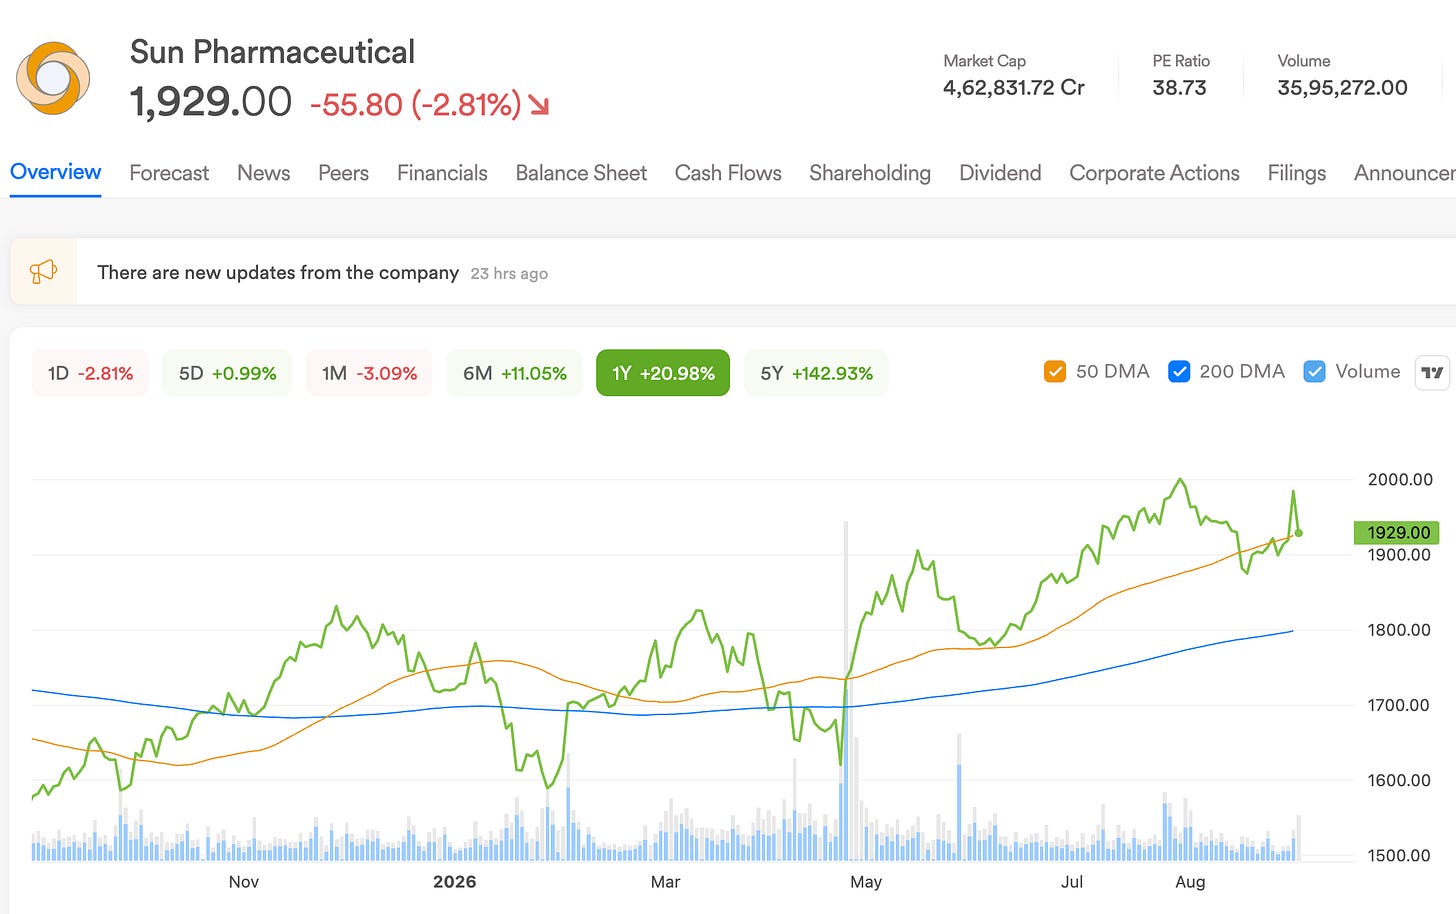Disable the Volume checkbox
Viewport: 1456px width, 914px height.
(x=1315, y=372)
